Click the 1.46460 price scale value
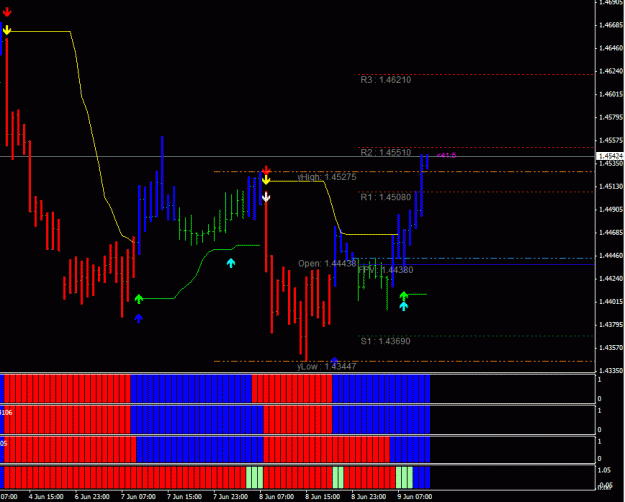The image size is (625, 502). (x=611, y=48)
